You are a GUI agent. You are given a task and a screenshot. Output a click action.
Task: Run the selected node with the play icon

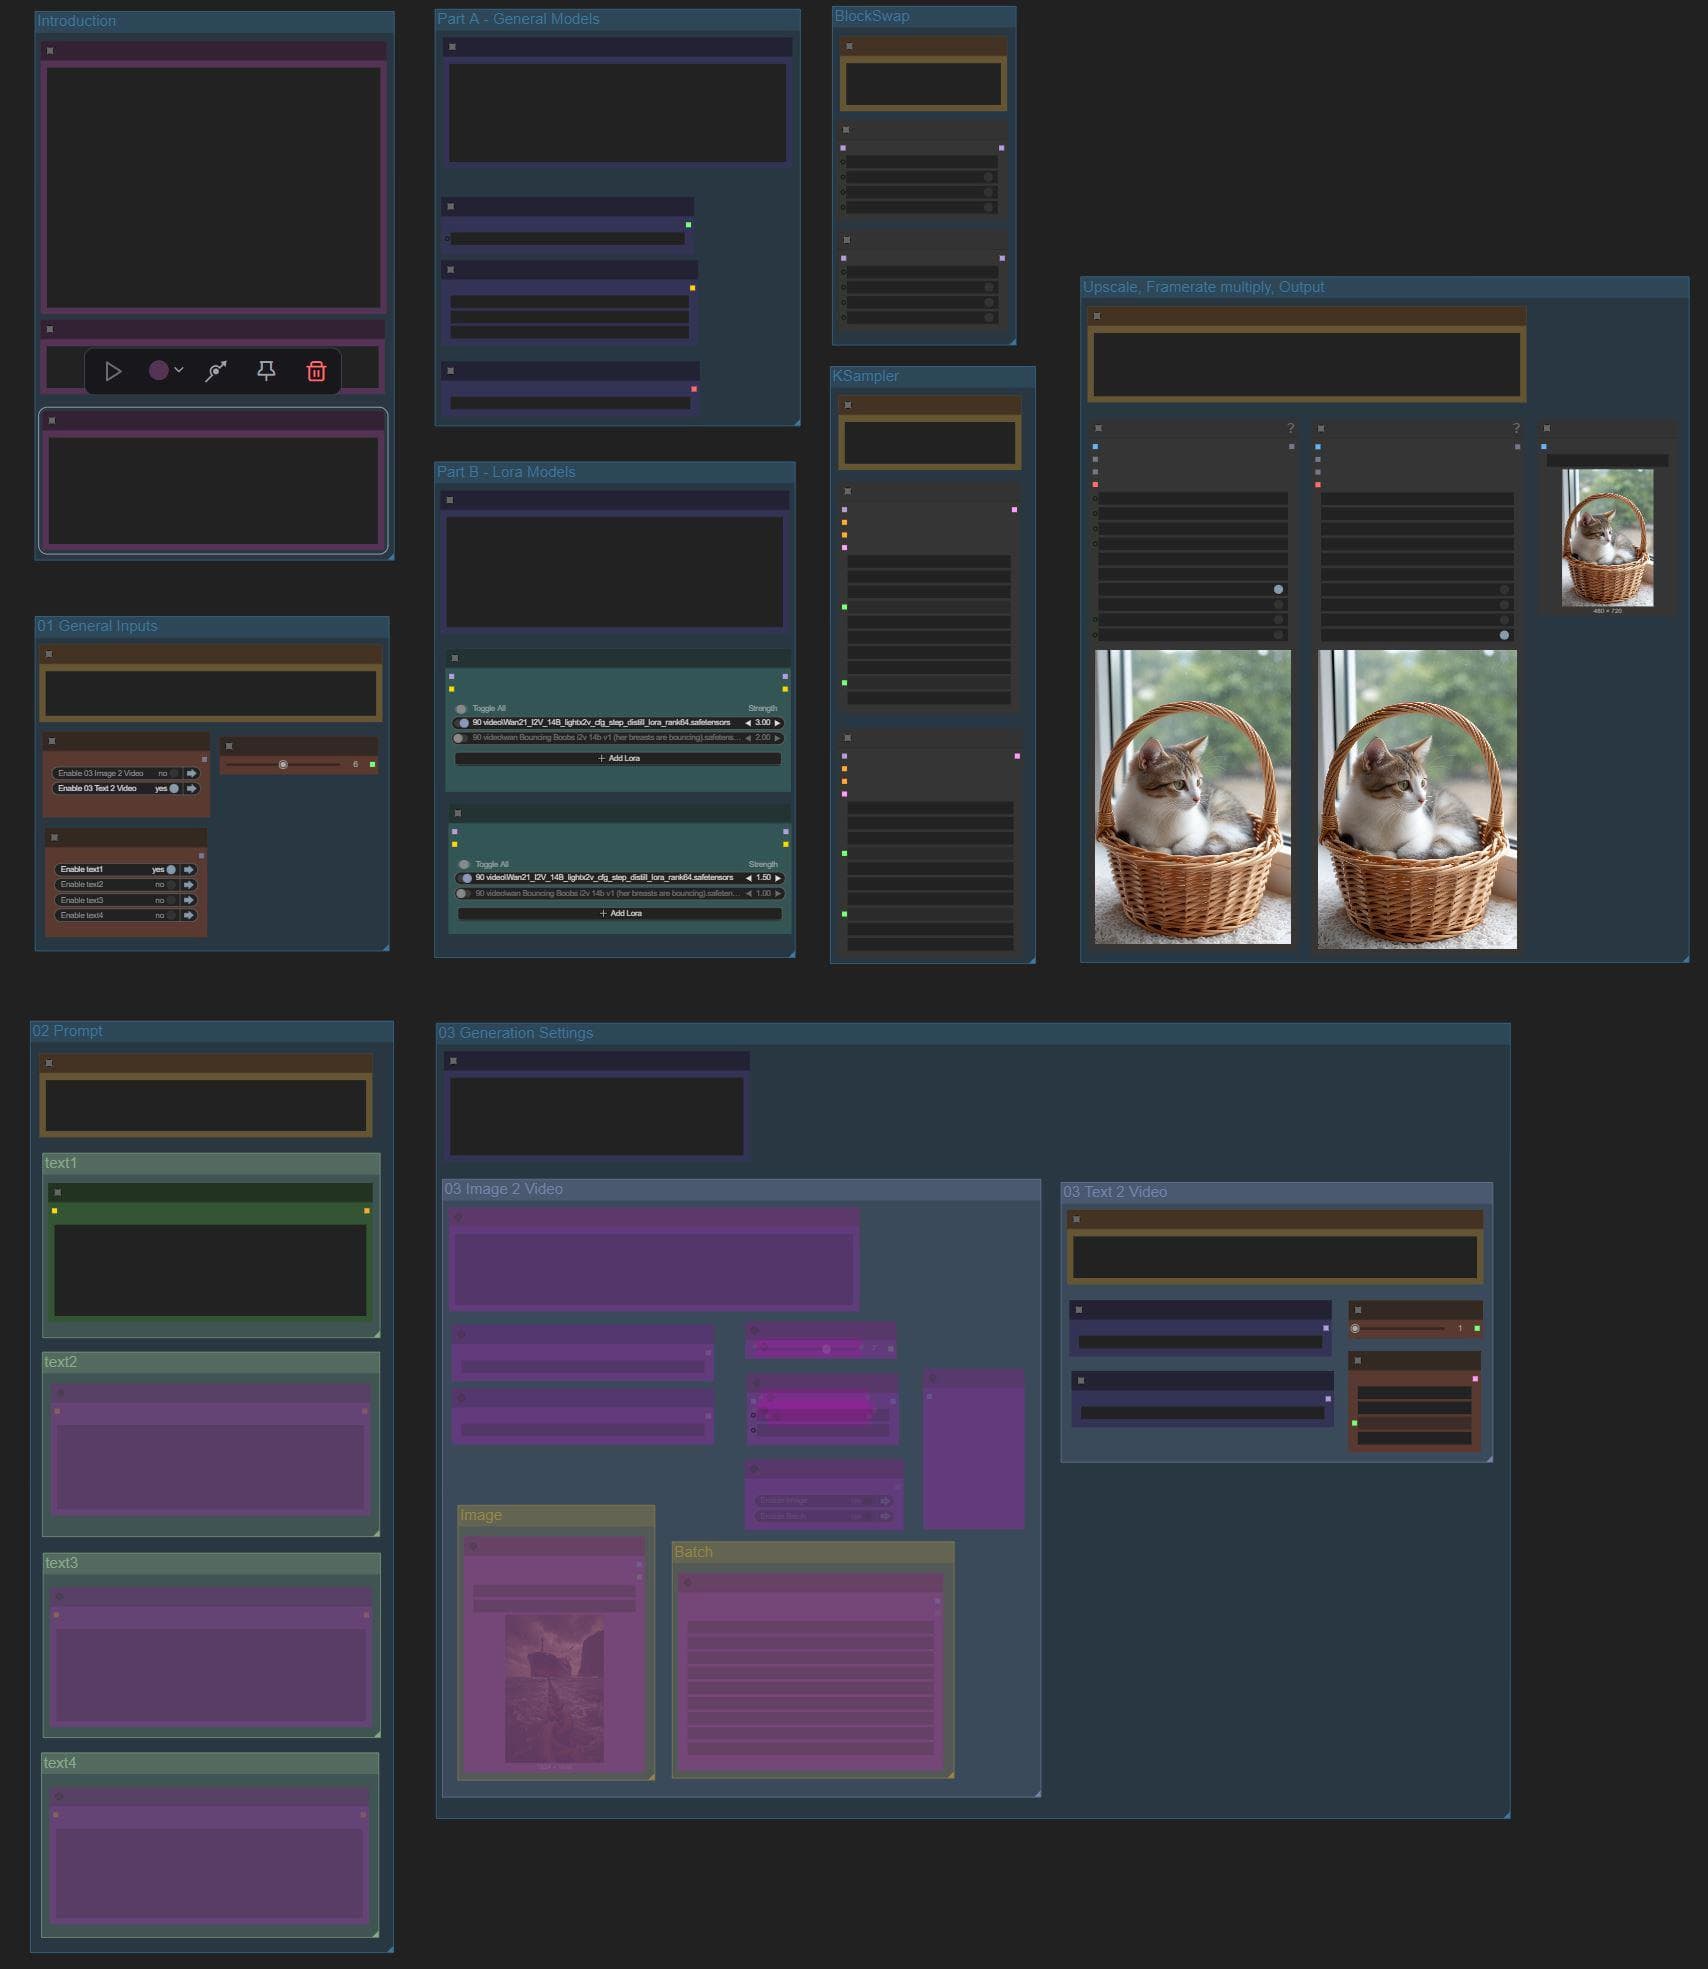click(x=113, y=371)
